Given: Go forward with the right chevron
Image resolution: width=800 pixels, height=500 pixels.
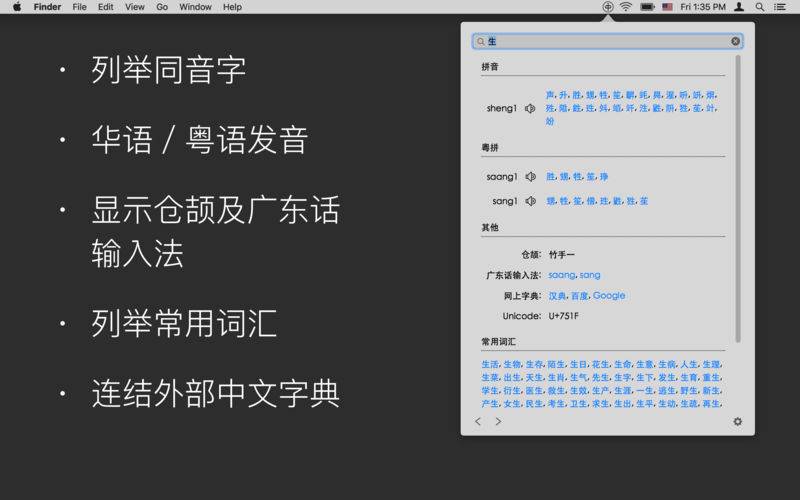Looking at the screenshot, I should [498, 421].
